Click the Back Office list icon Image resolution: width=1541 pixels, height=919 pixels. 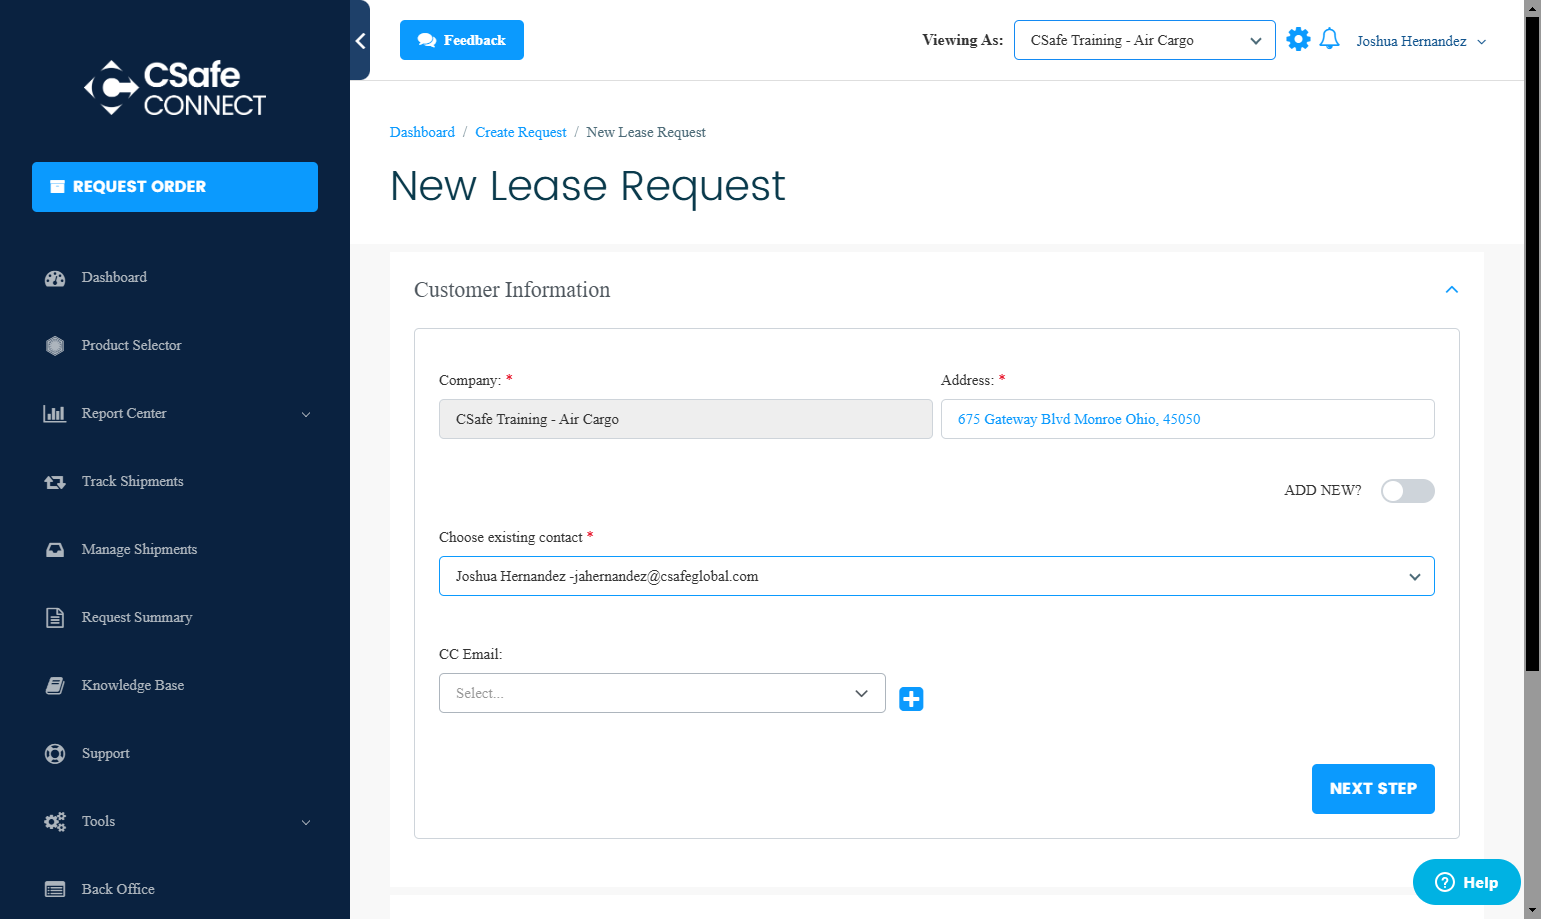tap(55, 890)
